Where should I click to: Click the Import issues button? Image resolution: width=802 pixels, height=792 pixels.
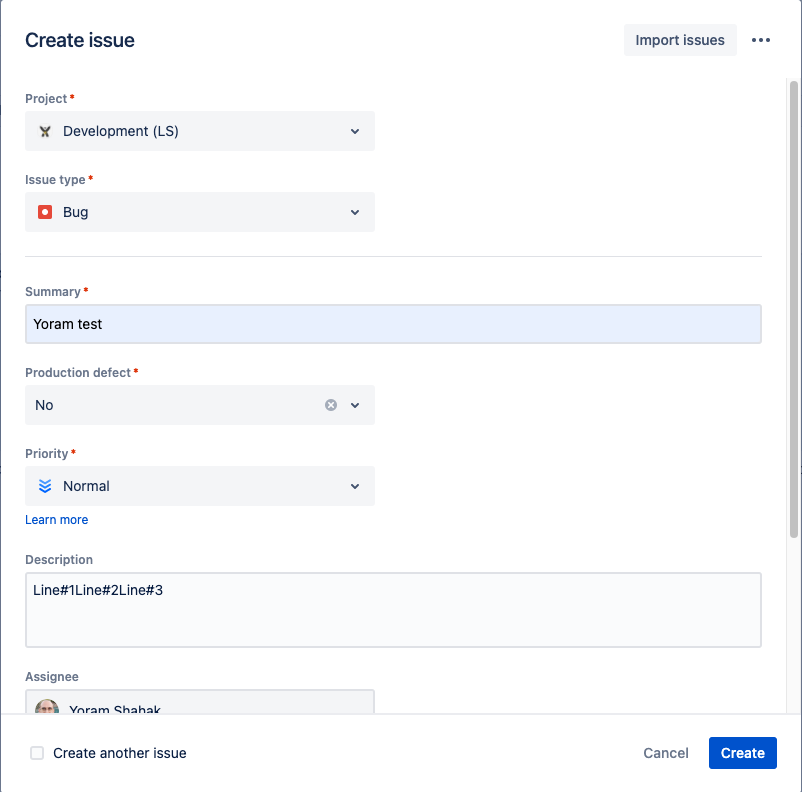tap(680, 40)
